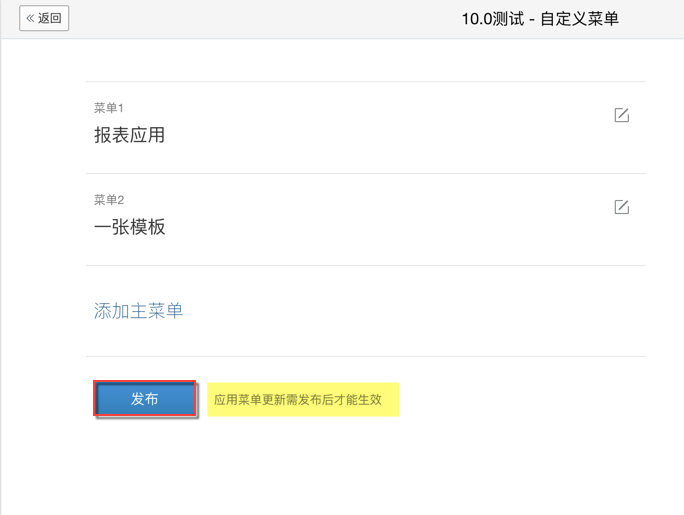Click the 菜单1 label
The height and width of the screenshot is (515, 684).
(108, 108)
